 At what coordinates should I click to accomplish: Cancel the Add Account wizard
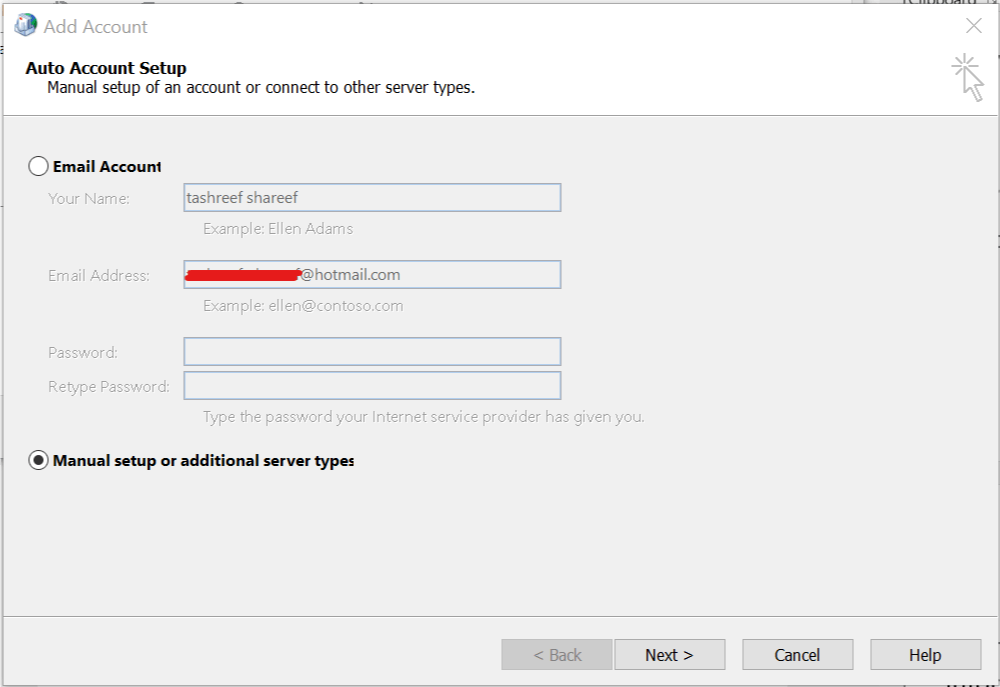pos(797,654)
